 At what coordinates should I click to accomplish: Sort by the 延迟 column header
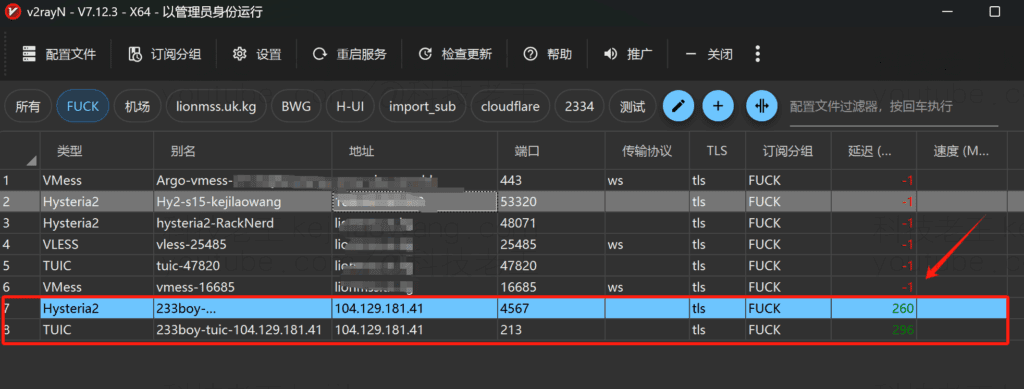[874, 151]
